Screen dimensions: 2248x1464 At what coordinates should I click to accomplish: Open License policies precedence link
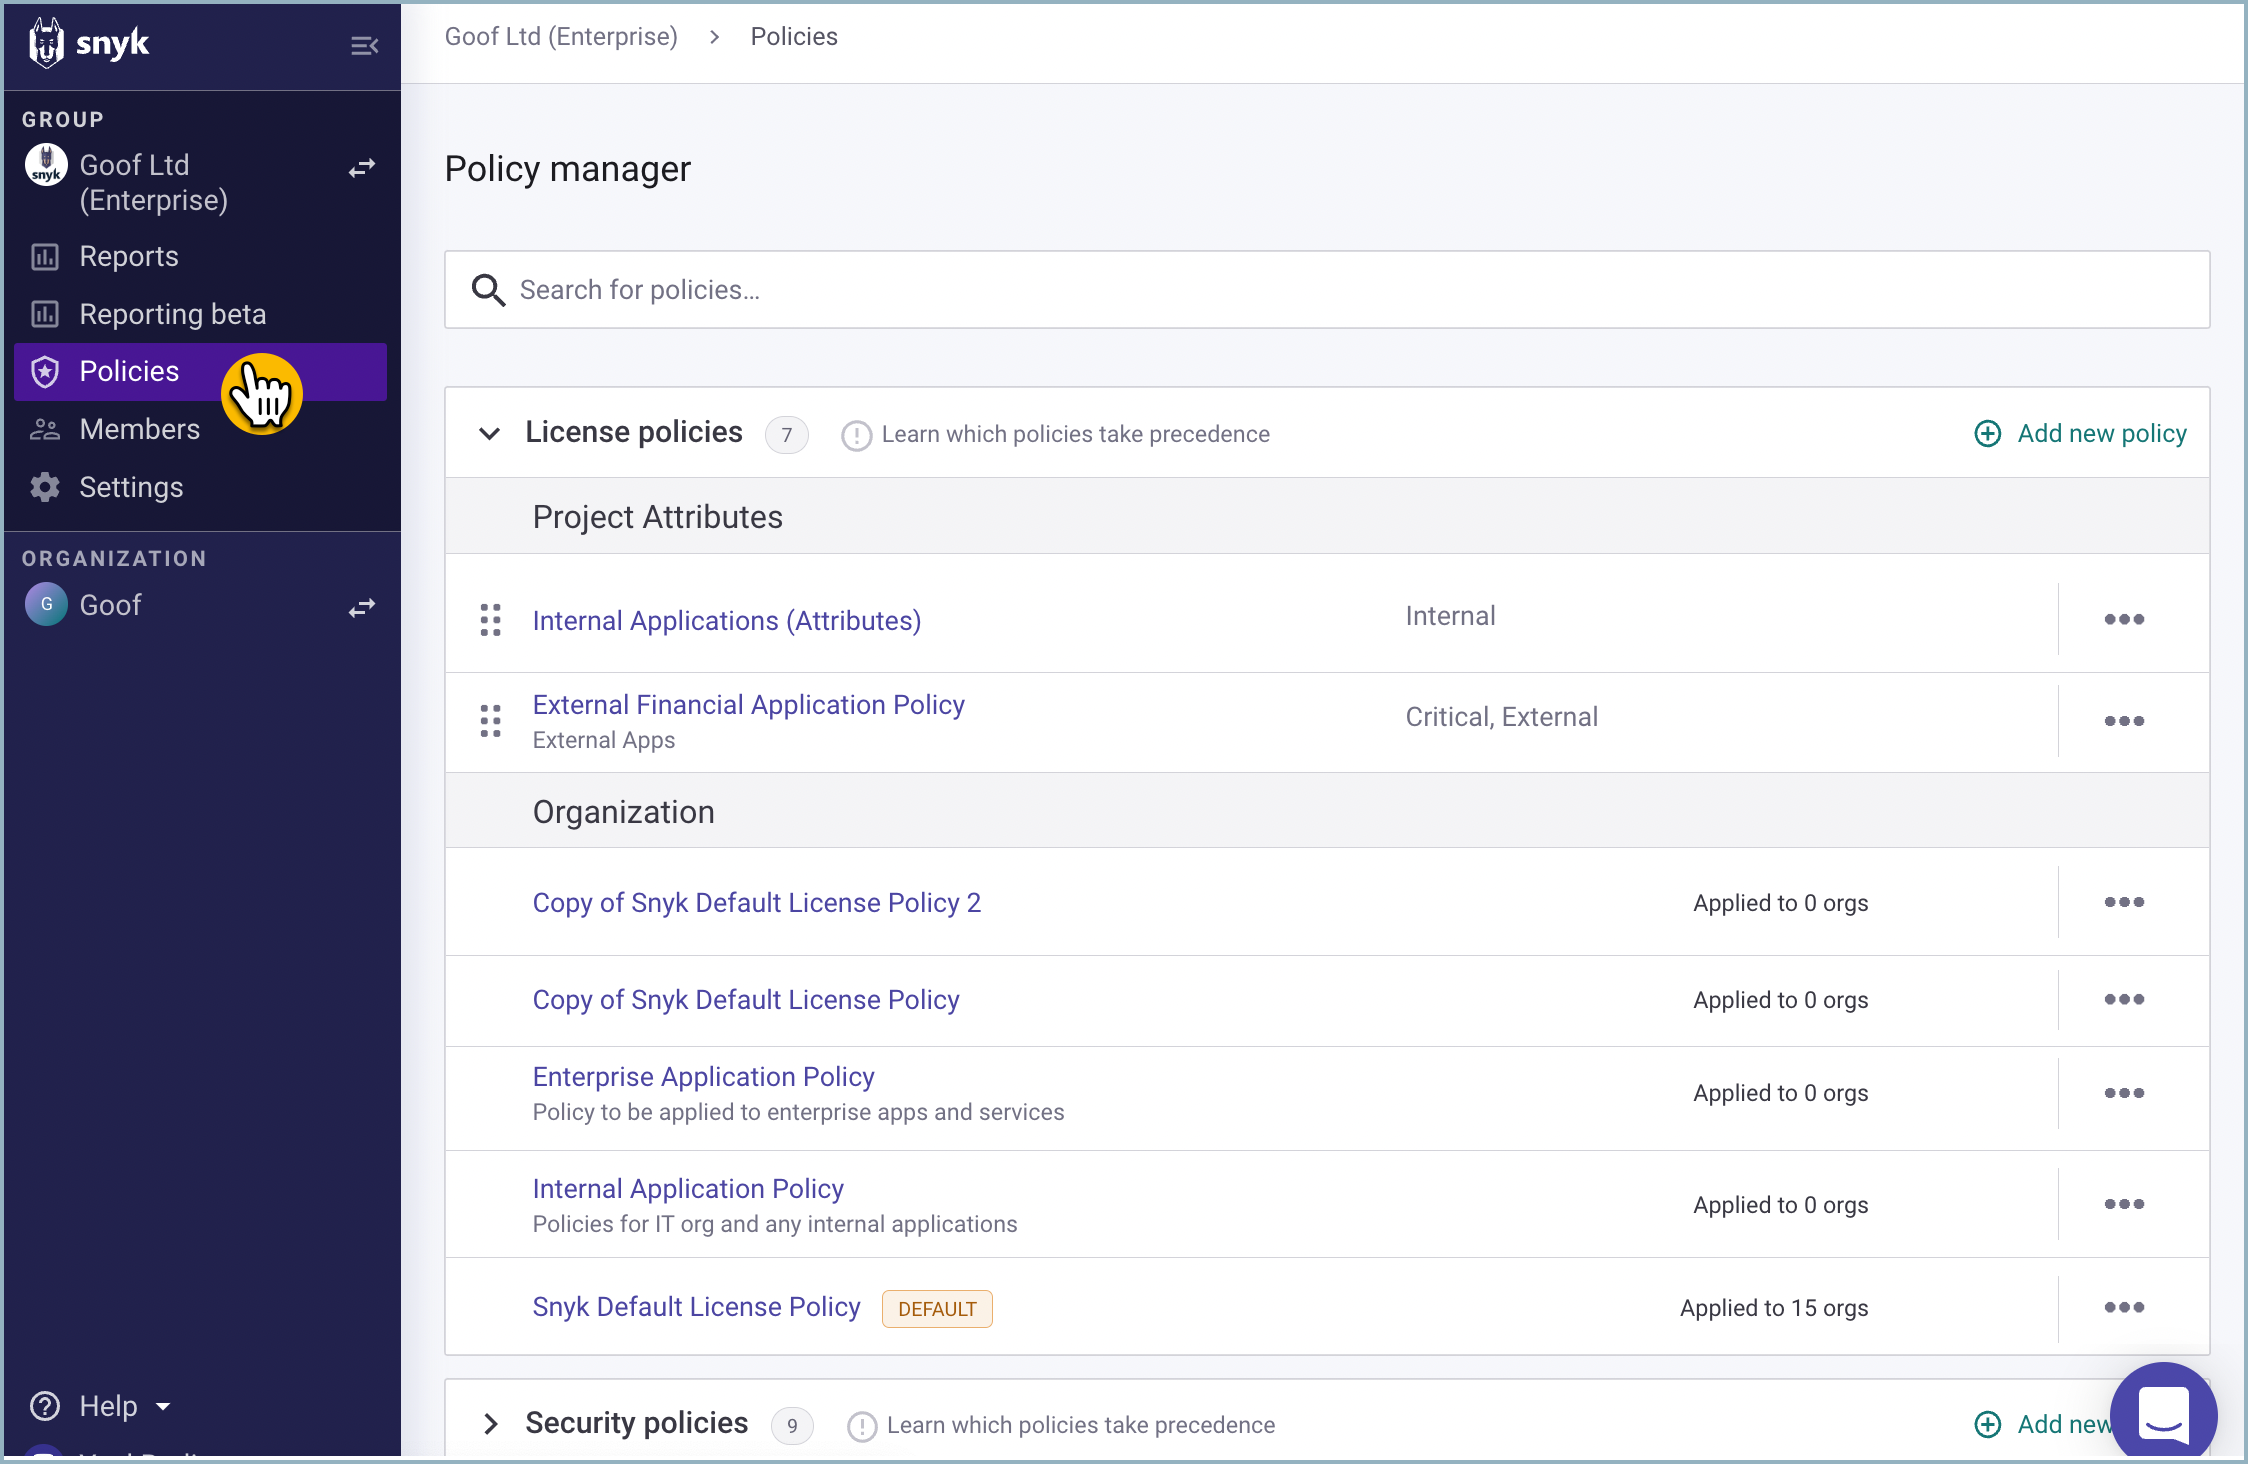(x=1075, y=434)
